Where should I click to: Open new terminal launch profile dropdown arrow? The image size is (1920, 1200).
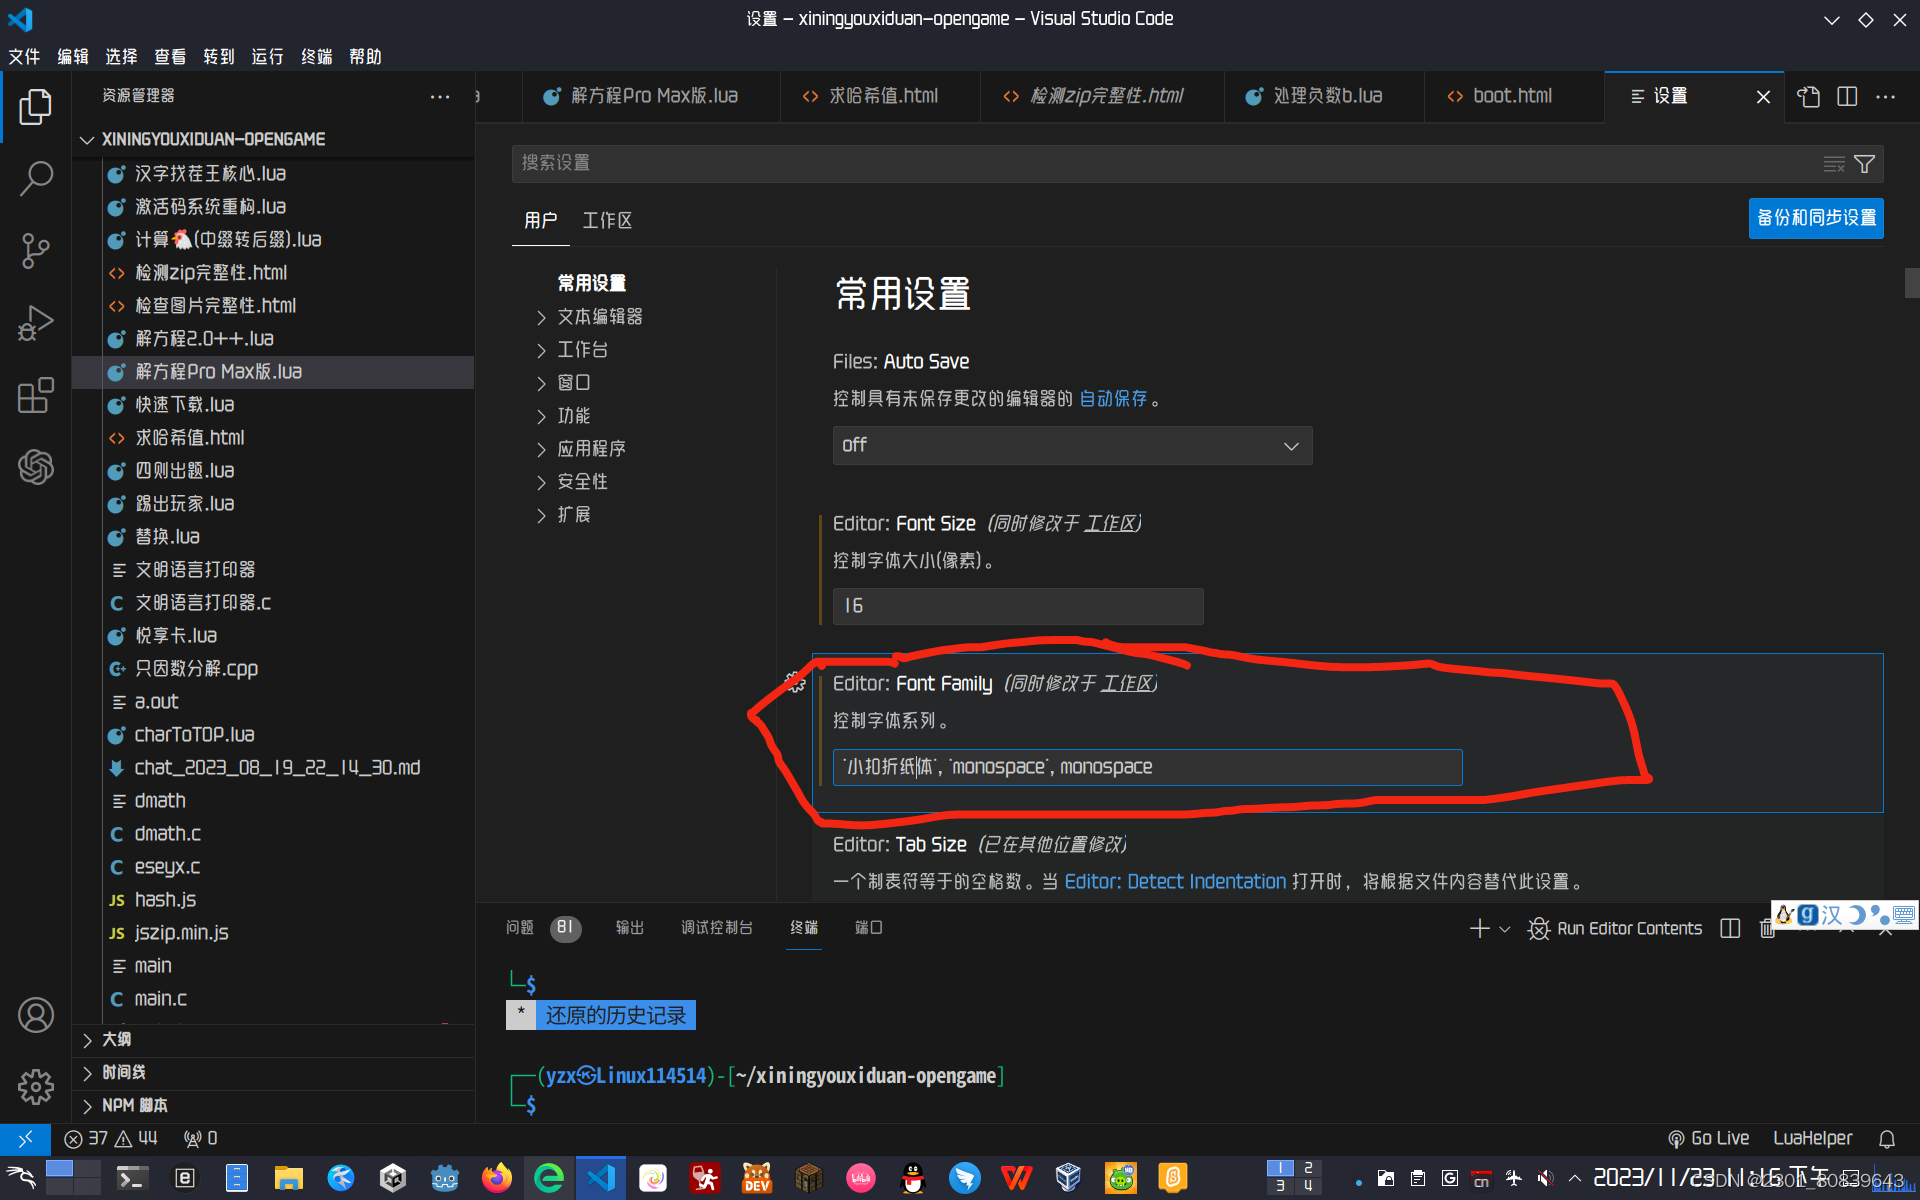(1504, 929)
